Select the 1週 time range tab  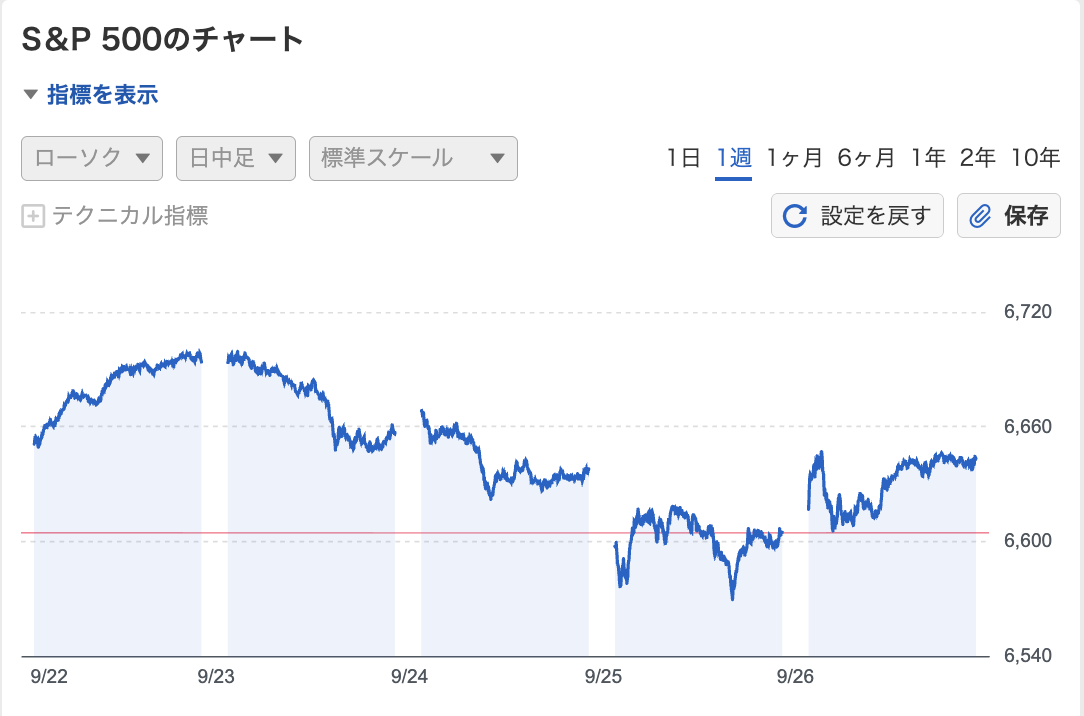pyautogui.click(x=733, y=158)
